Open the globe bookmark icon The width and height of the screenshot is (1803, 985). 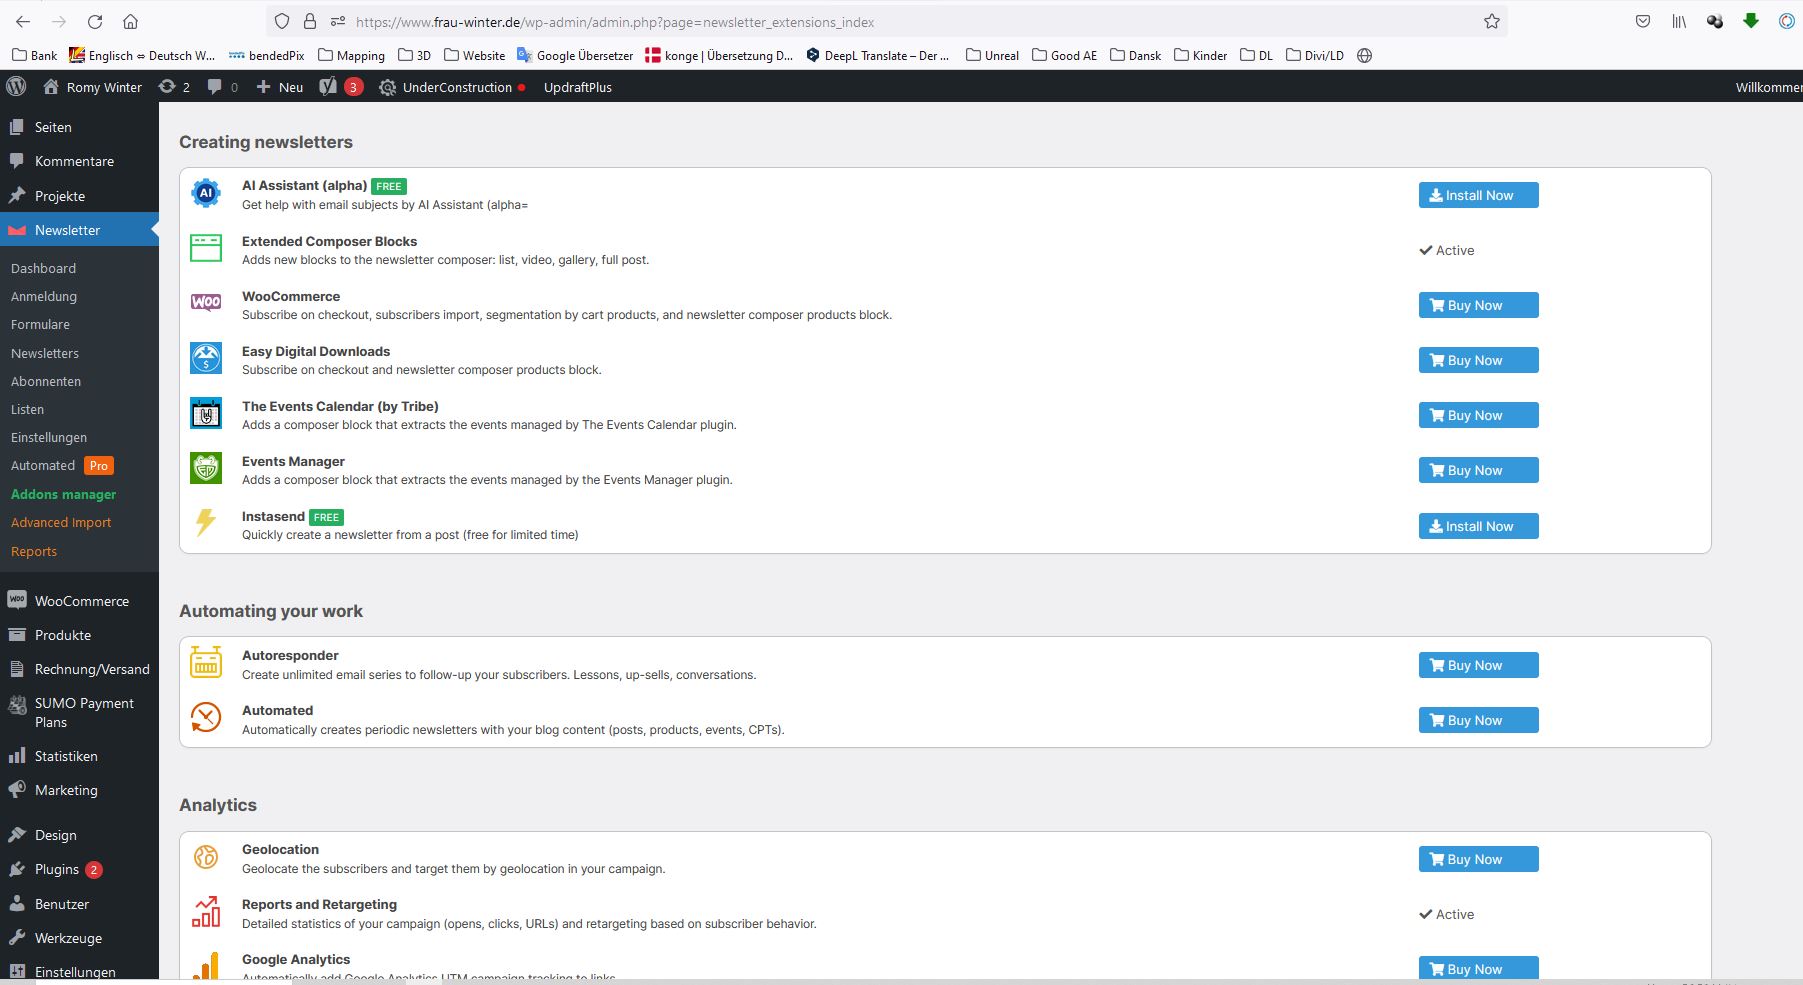pyautogui.click(x=1364, y=56)
